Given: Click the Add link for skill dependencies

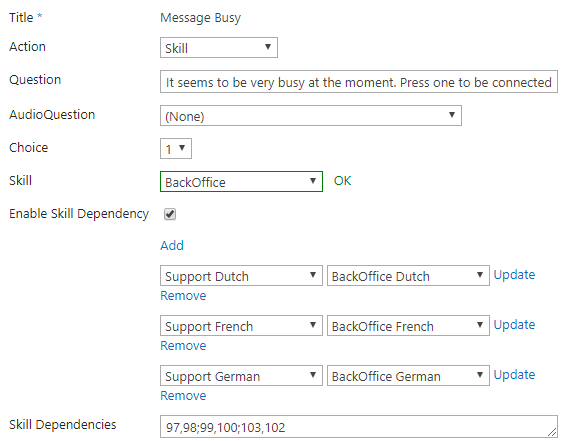Looking at the screenshot, I should [172, 245].
